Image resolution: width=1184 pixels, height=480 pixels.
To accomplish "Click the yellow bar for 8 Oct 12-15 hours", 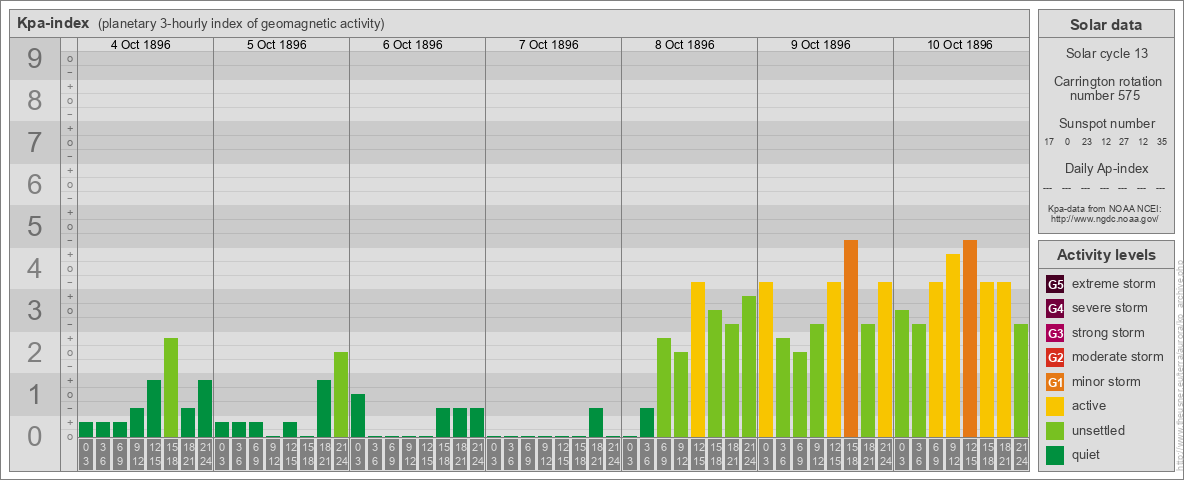I will pyautogui.click(x=698, y=359).
